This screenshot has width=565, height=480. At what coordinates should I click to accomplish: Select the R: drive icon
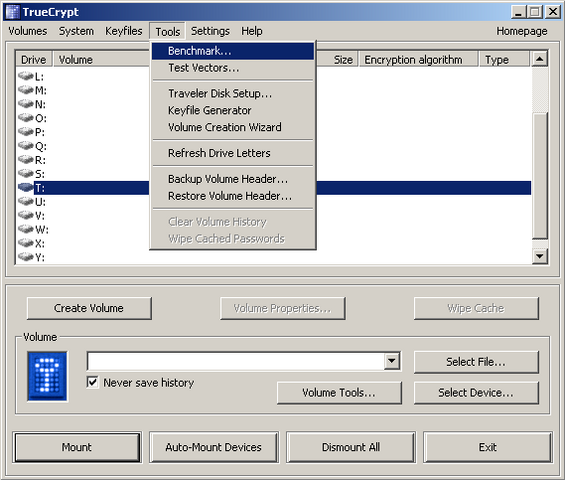click(x=26, y=159)
